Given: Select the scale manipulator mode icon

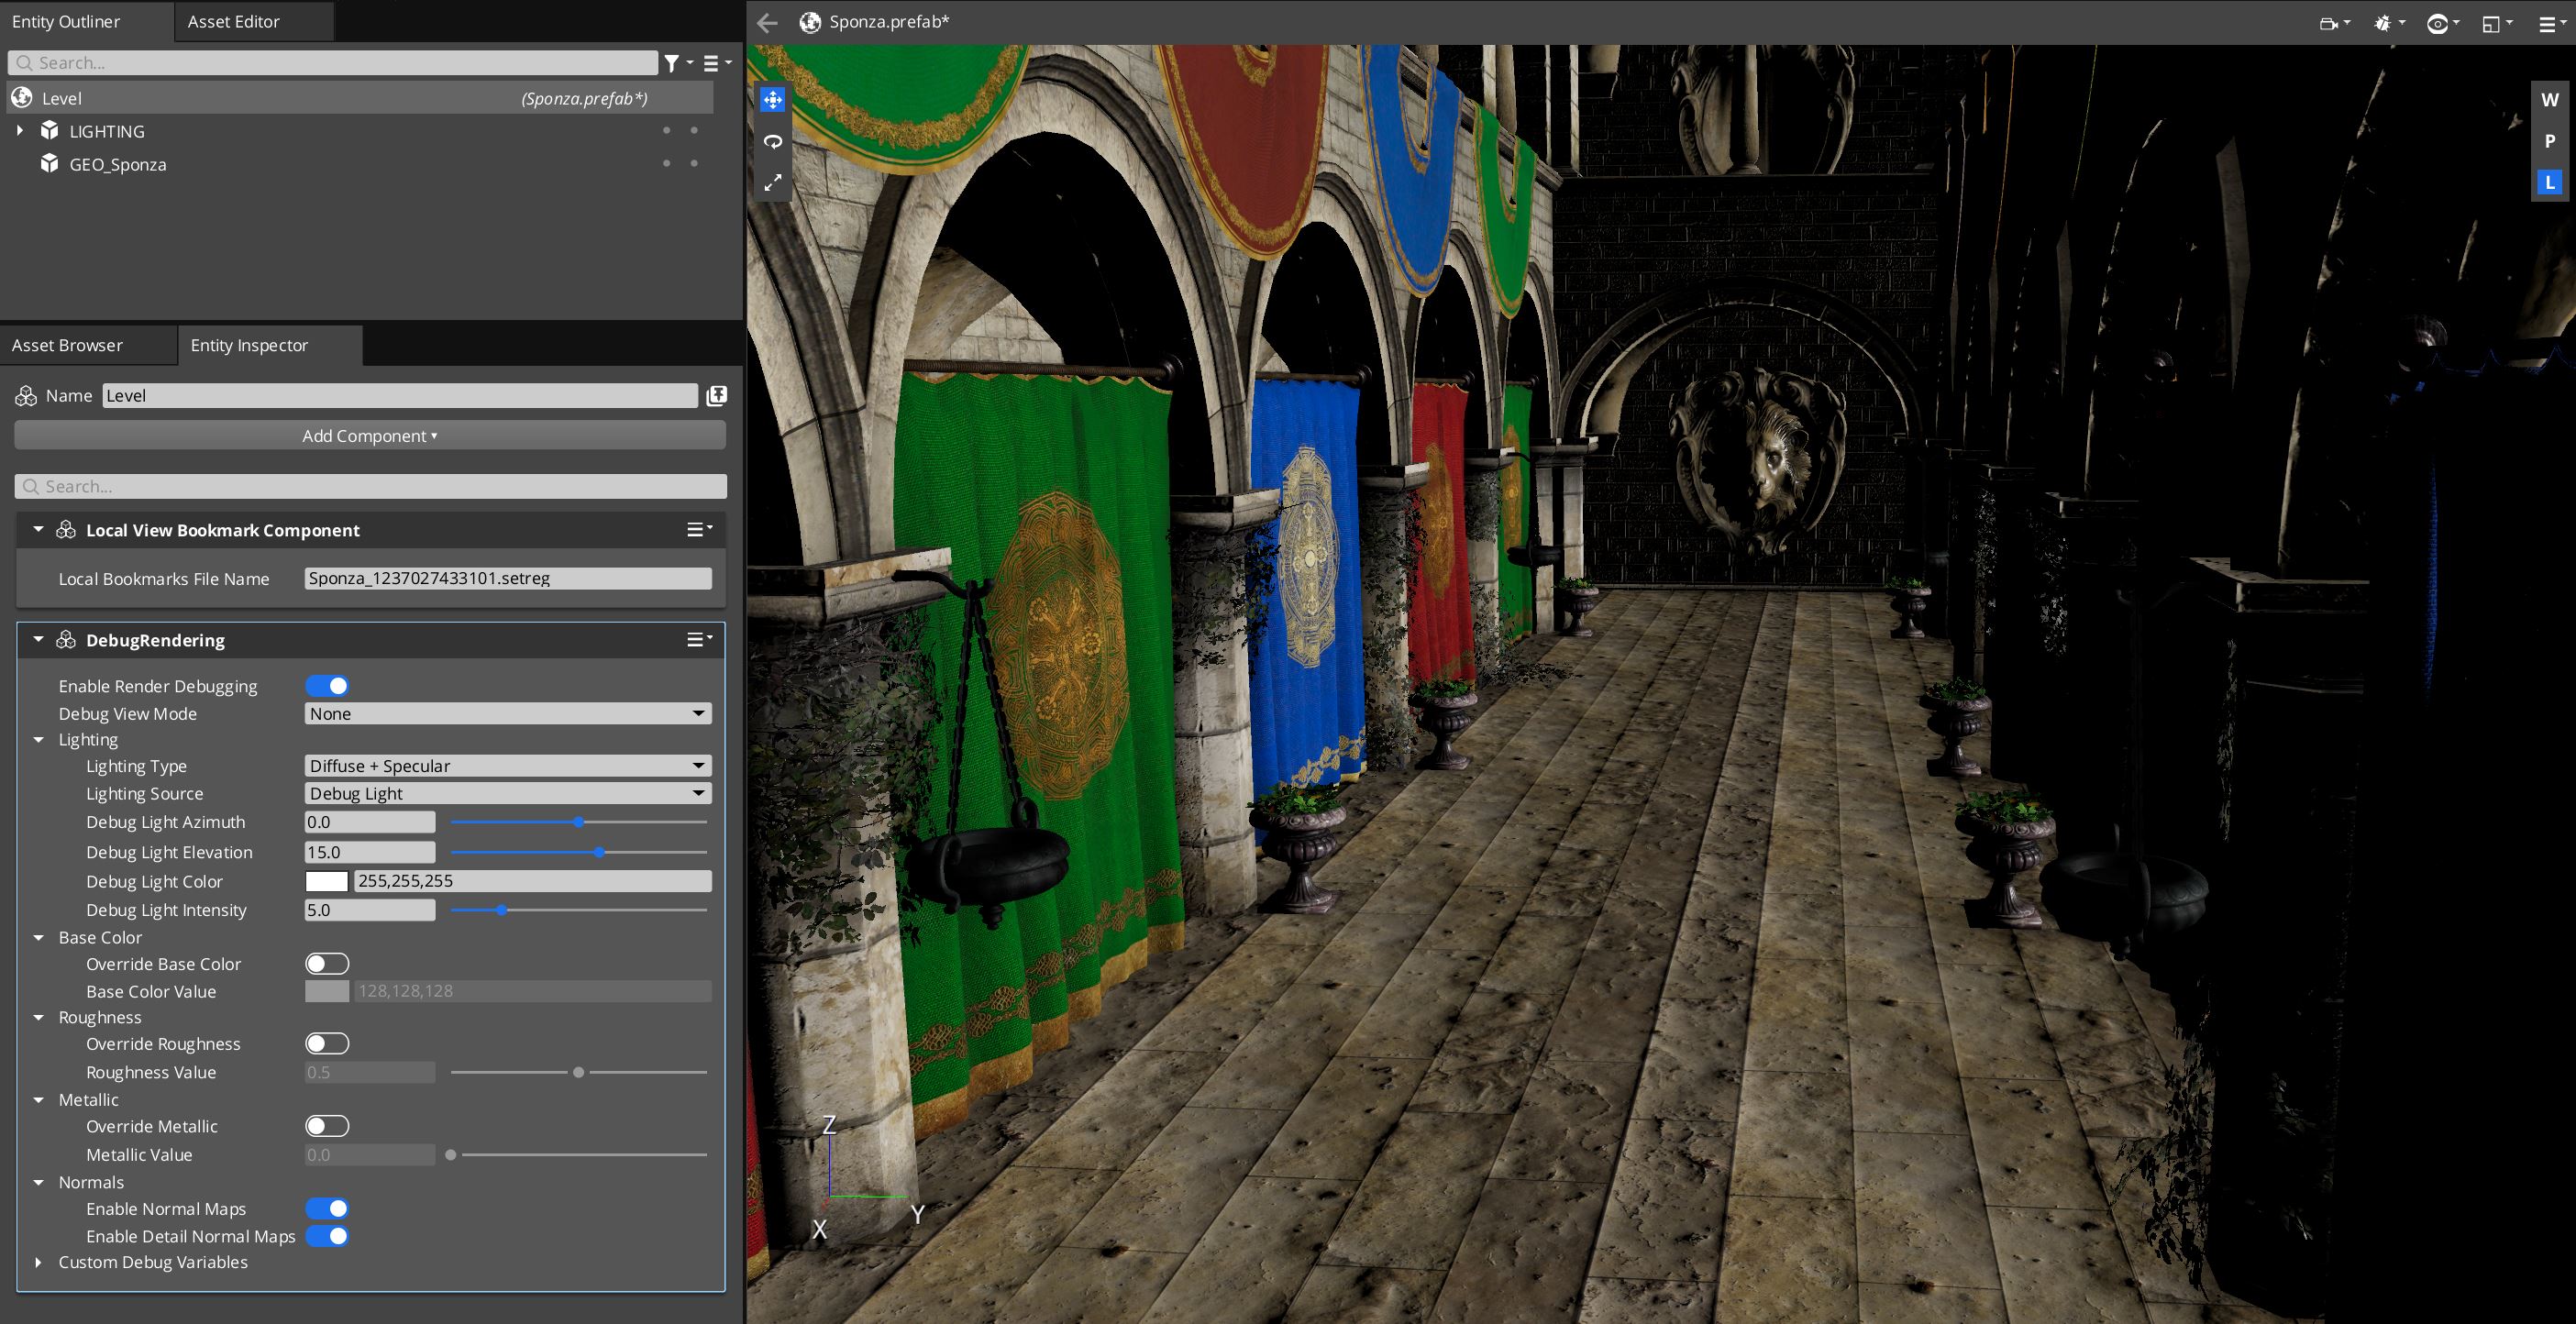Looking at the screenshot, I should 772,183.
